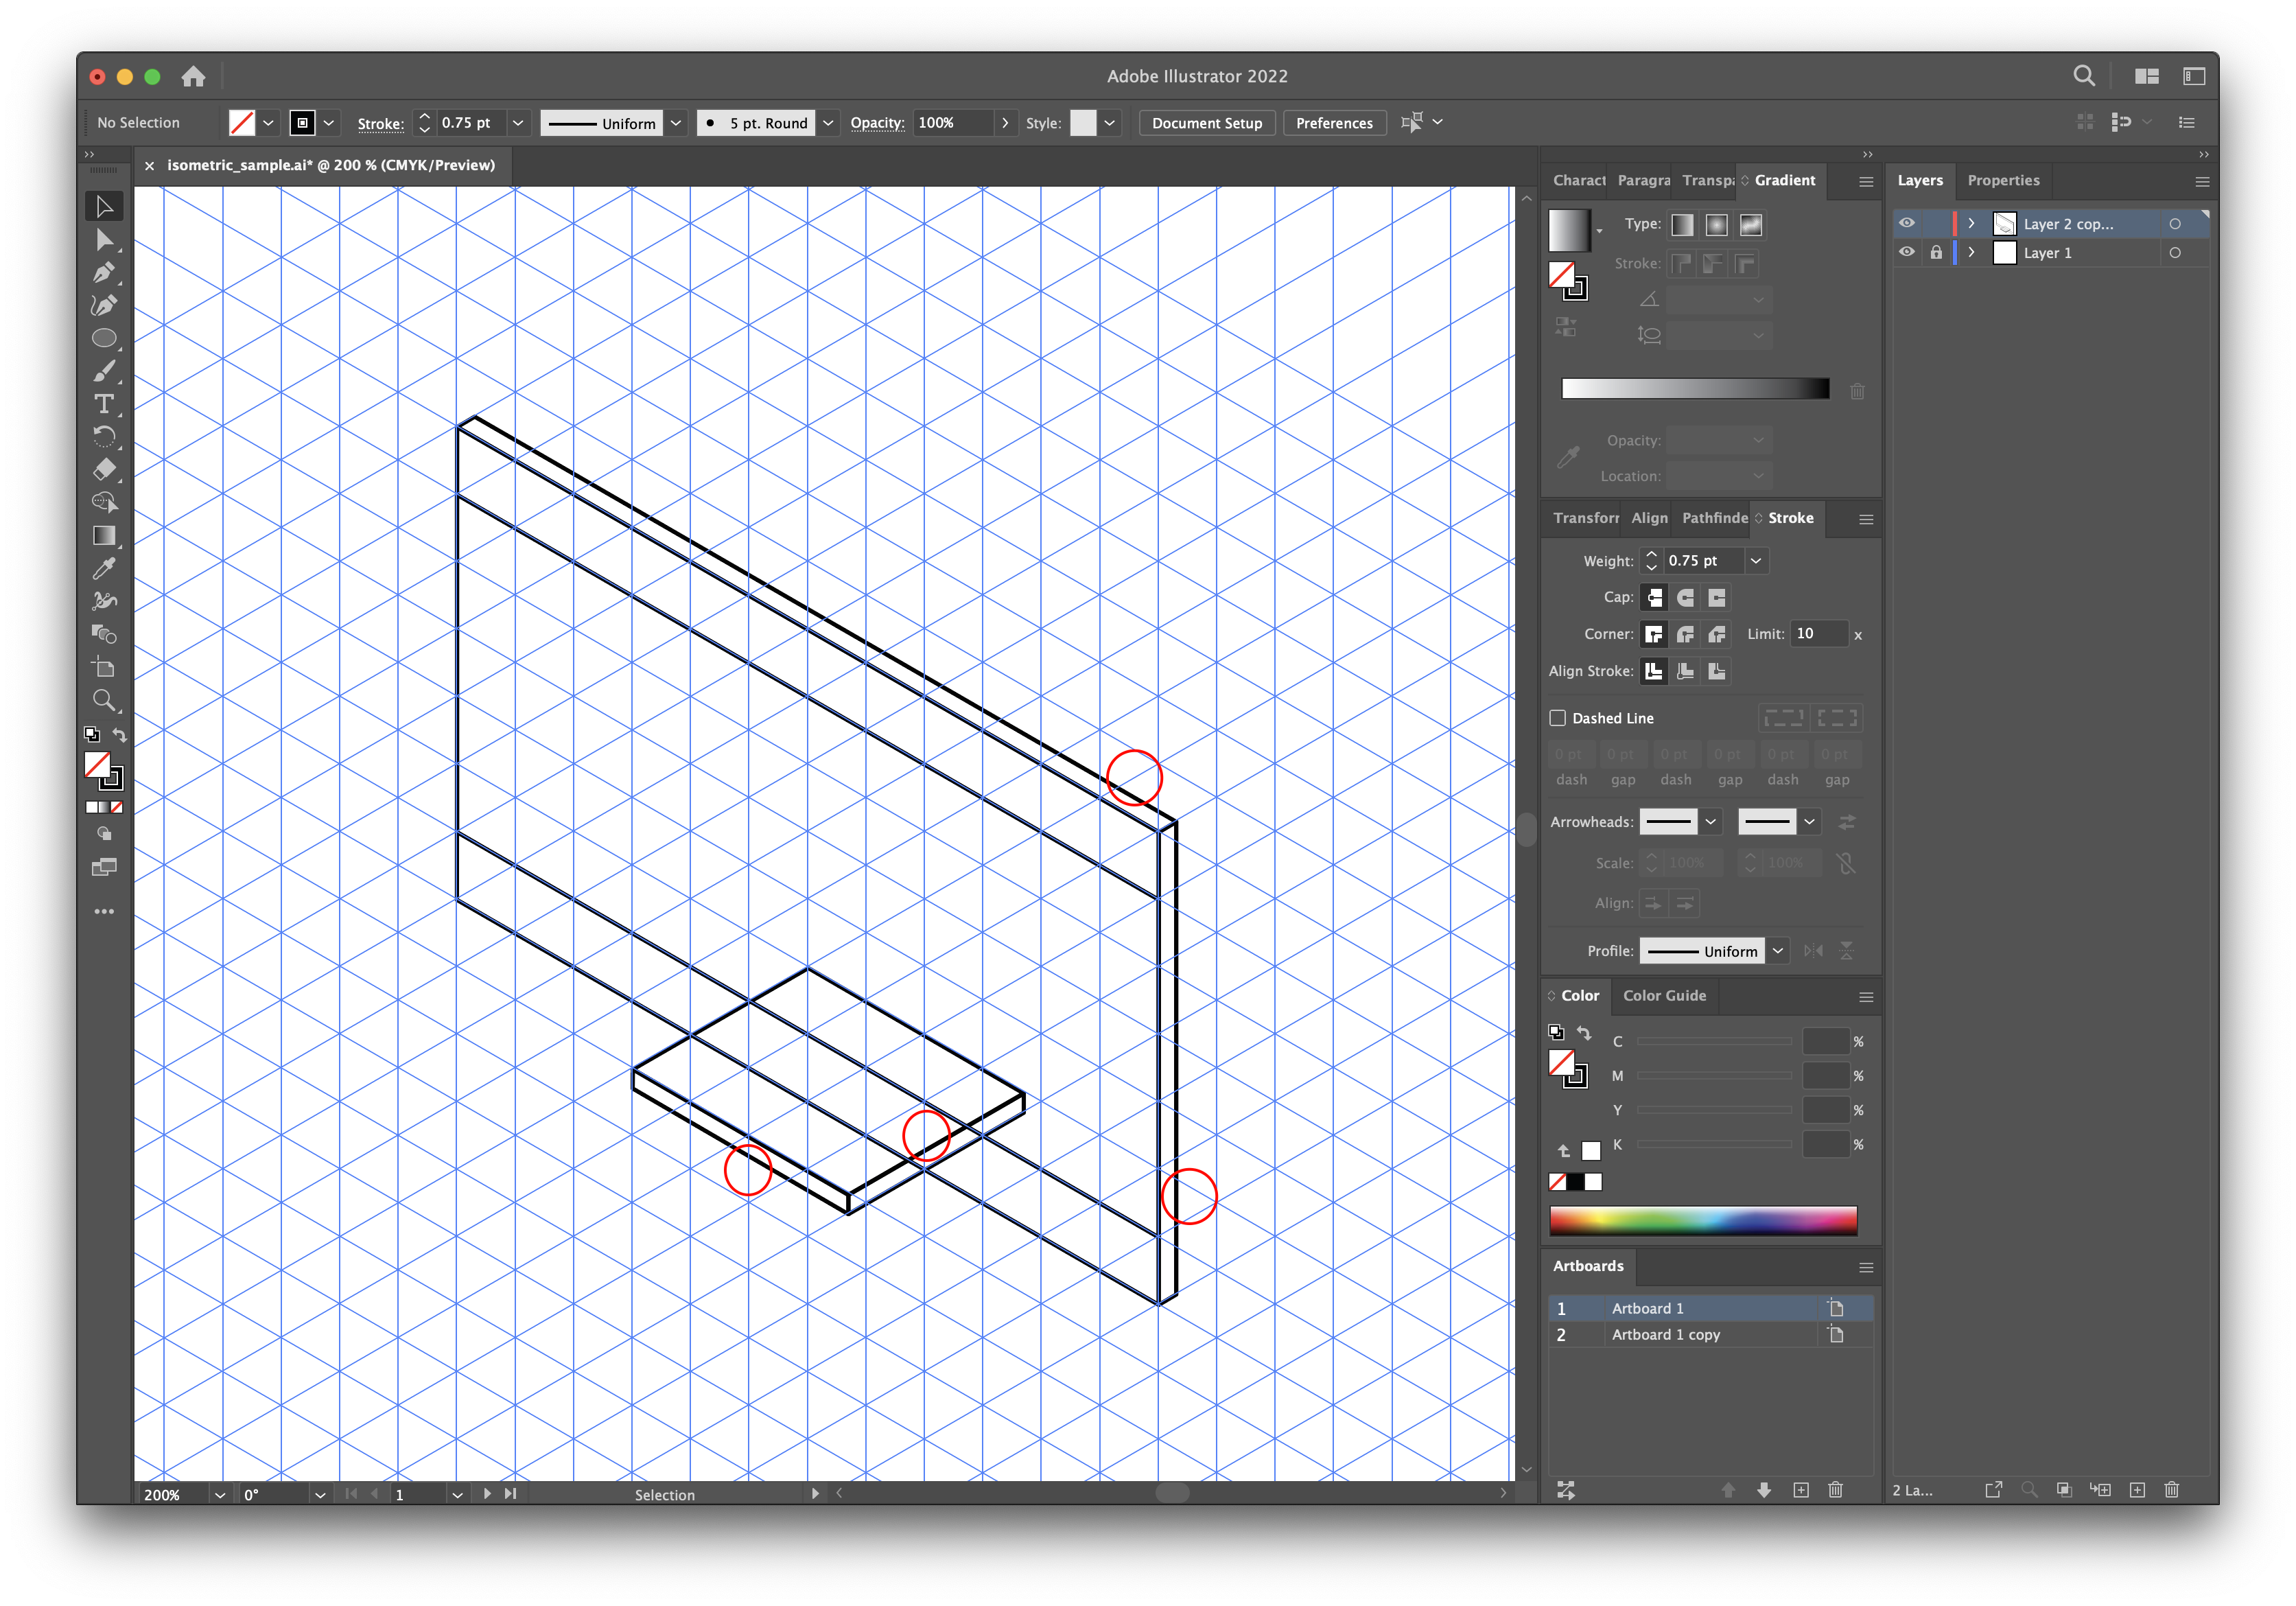Viewport: 2296px width, 1606px height.
Task: Click the gradient slider bar
Action: [1695, 389]
